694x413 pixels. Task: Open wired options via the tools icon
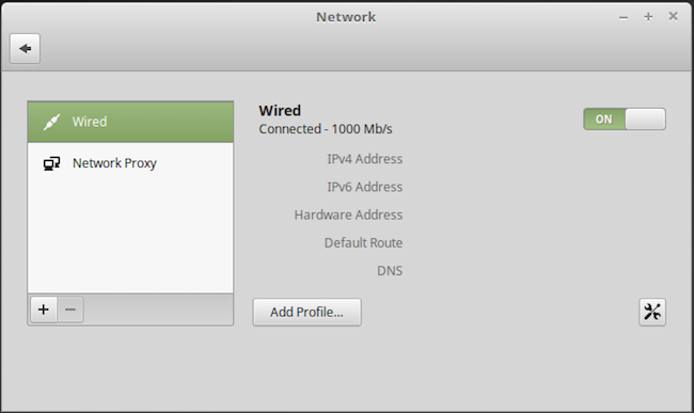pyautogui.click(x=652, y=312)
